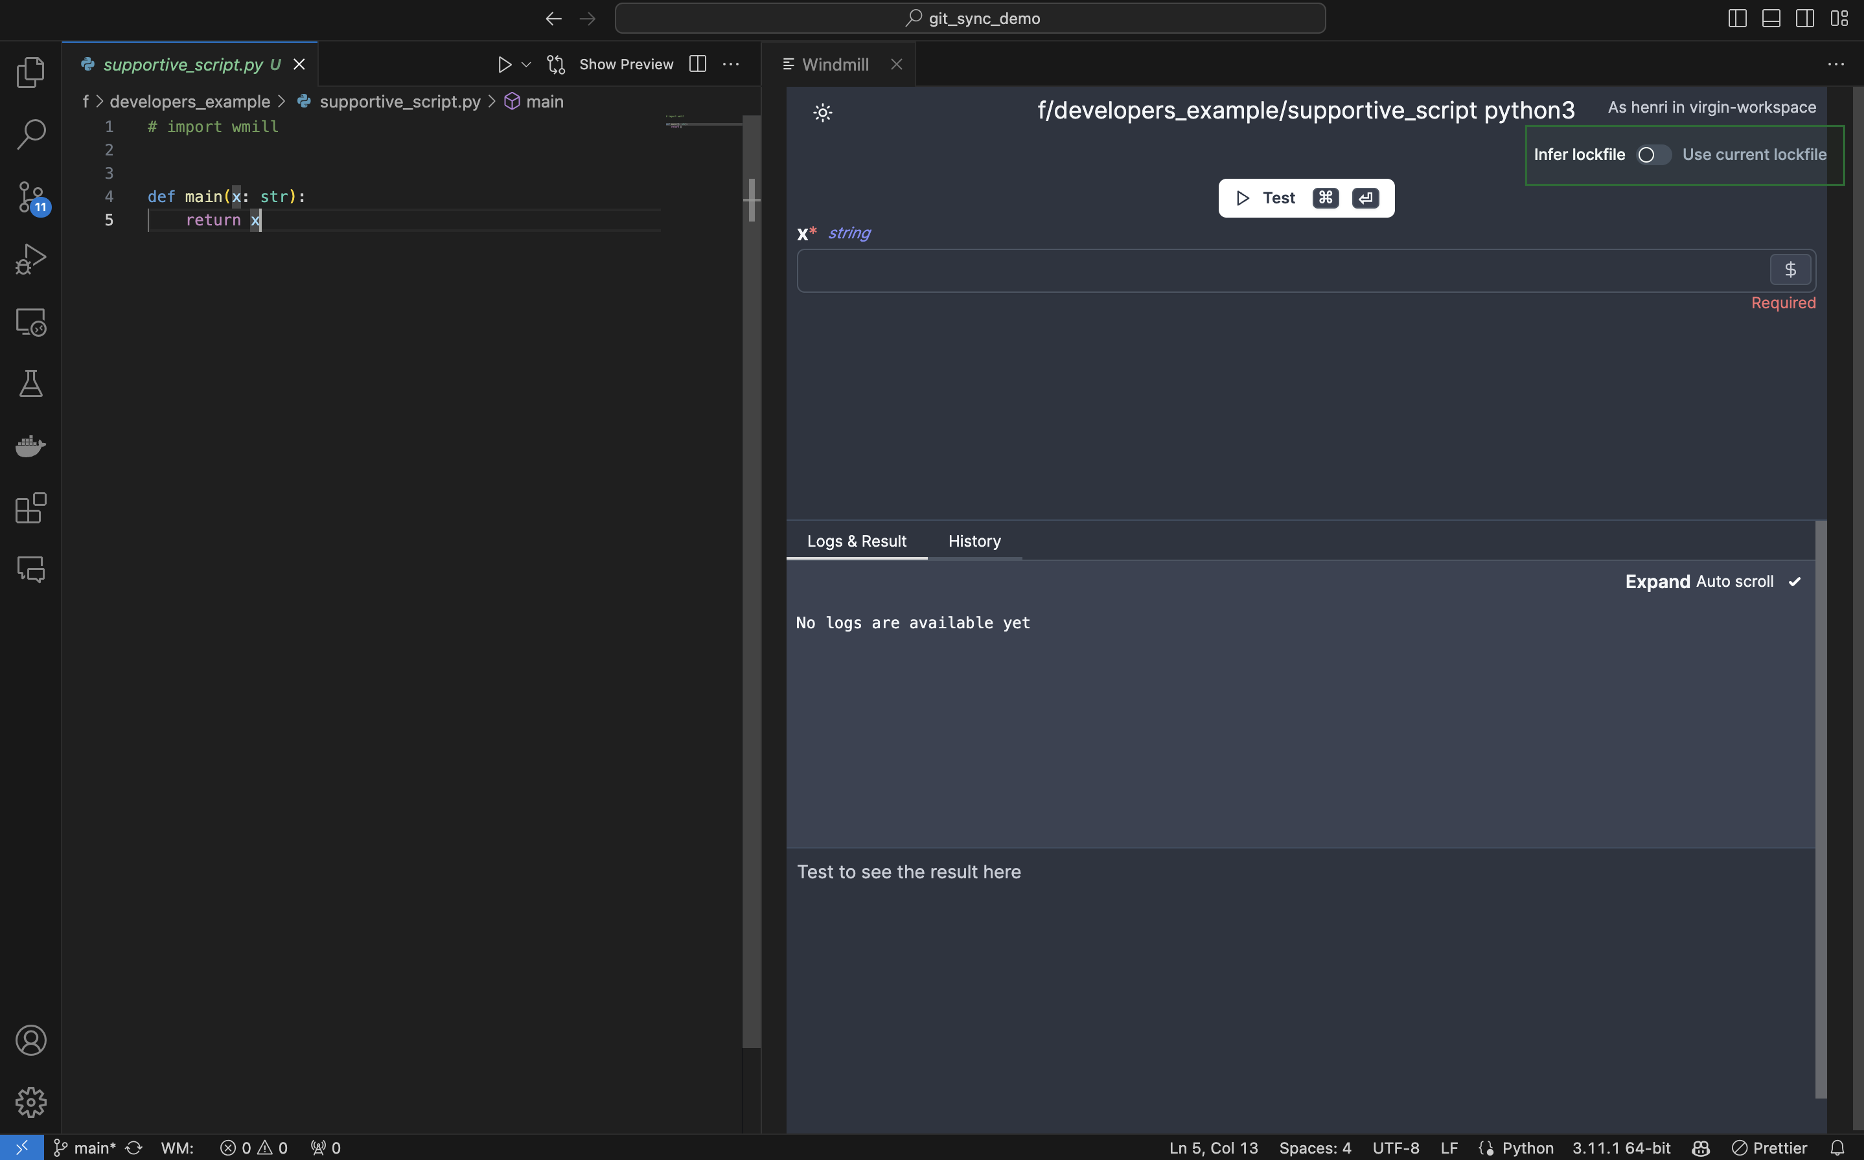
Task: Open the Source Control view
Action: pos(31,196)
